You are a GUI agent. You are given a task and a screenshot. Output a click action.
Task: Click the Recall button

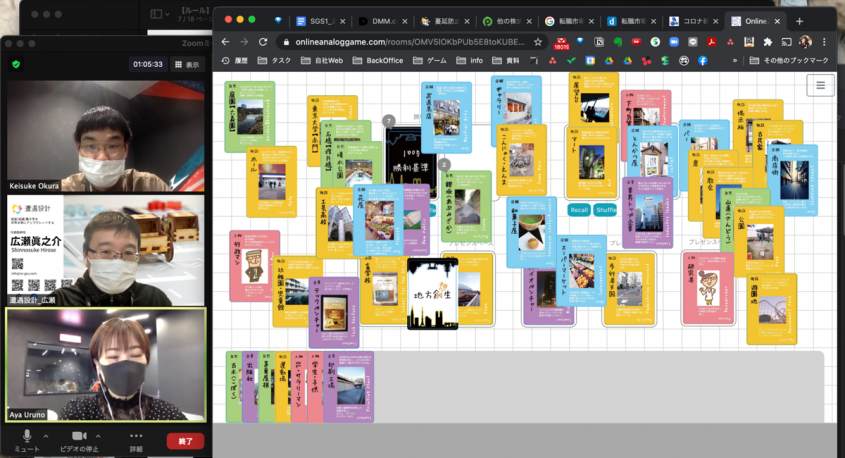(579, 210)
